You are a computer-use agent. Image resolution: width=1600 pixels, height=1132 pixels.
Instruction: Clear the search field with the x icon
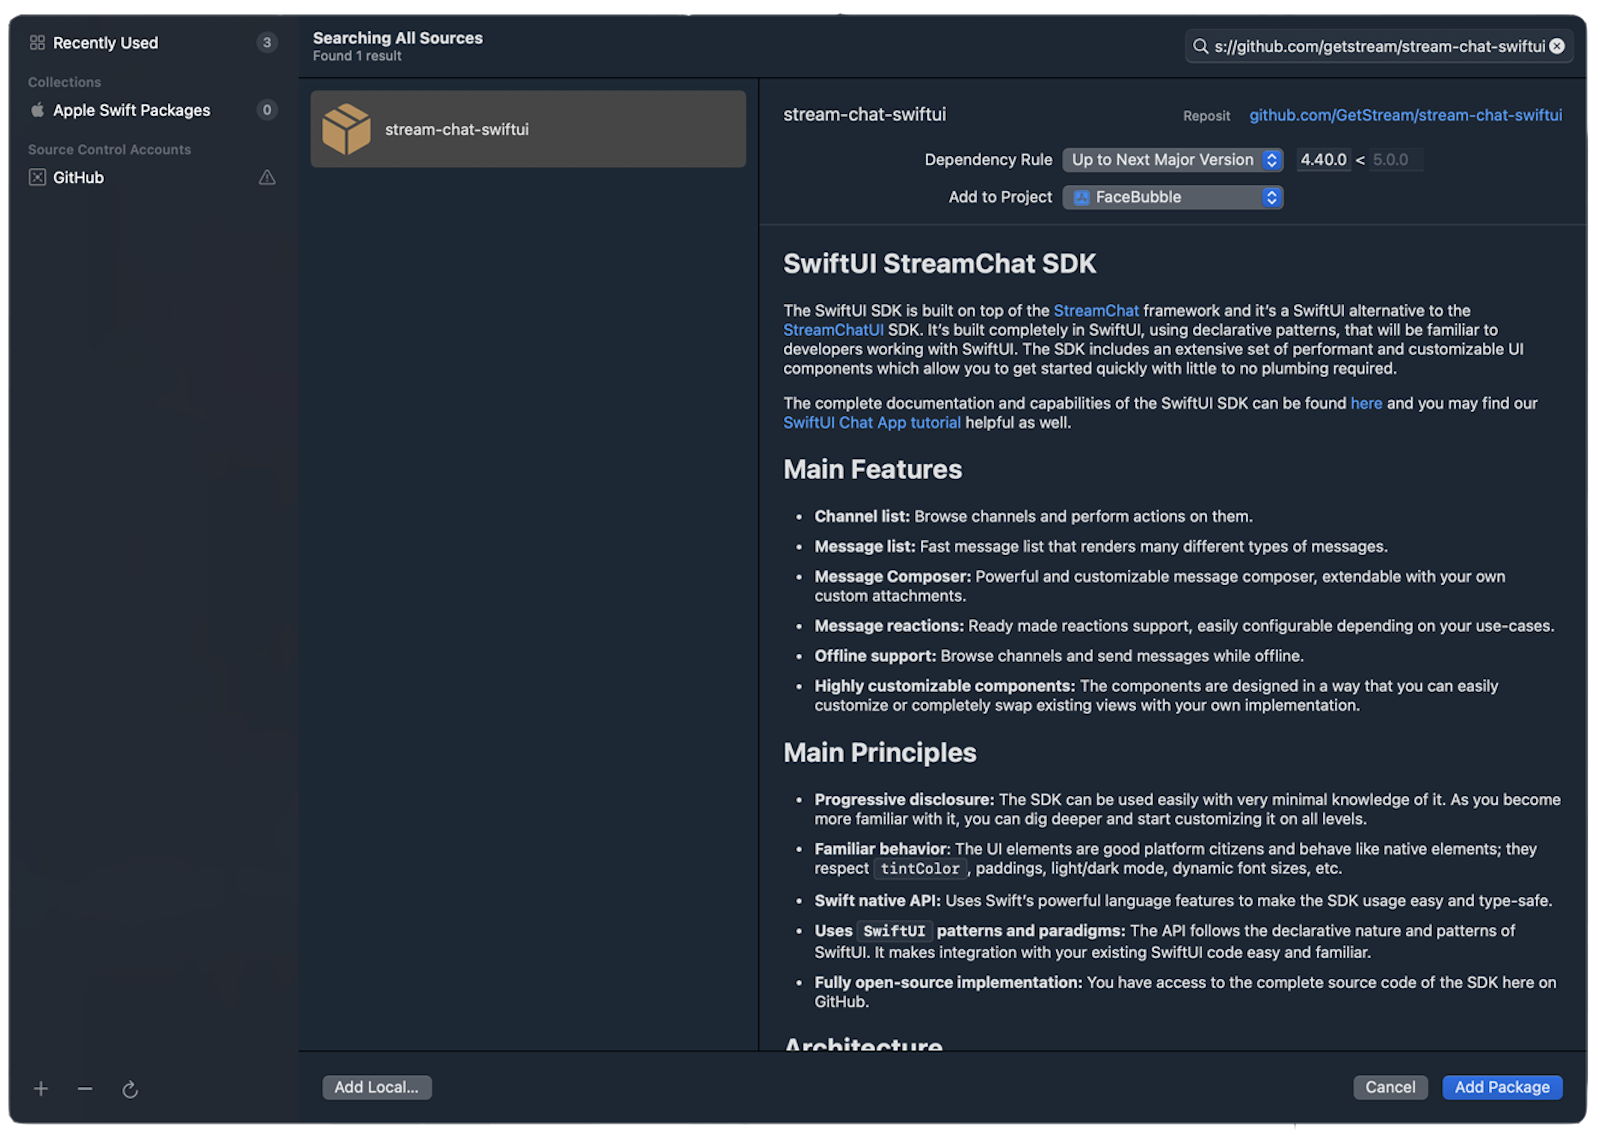(1557, 46)
